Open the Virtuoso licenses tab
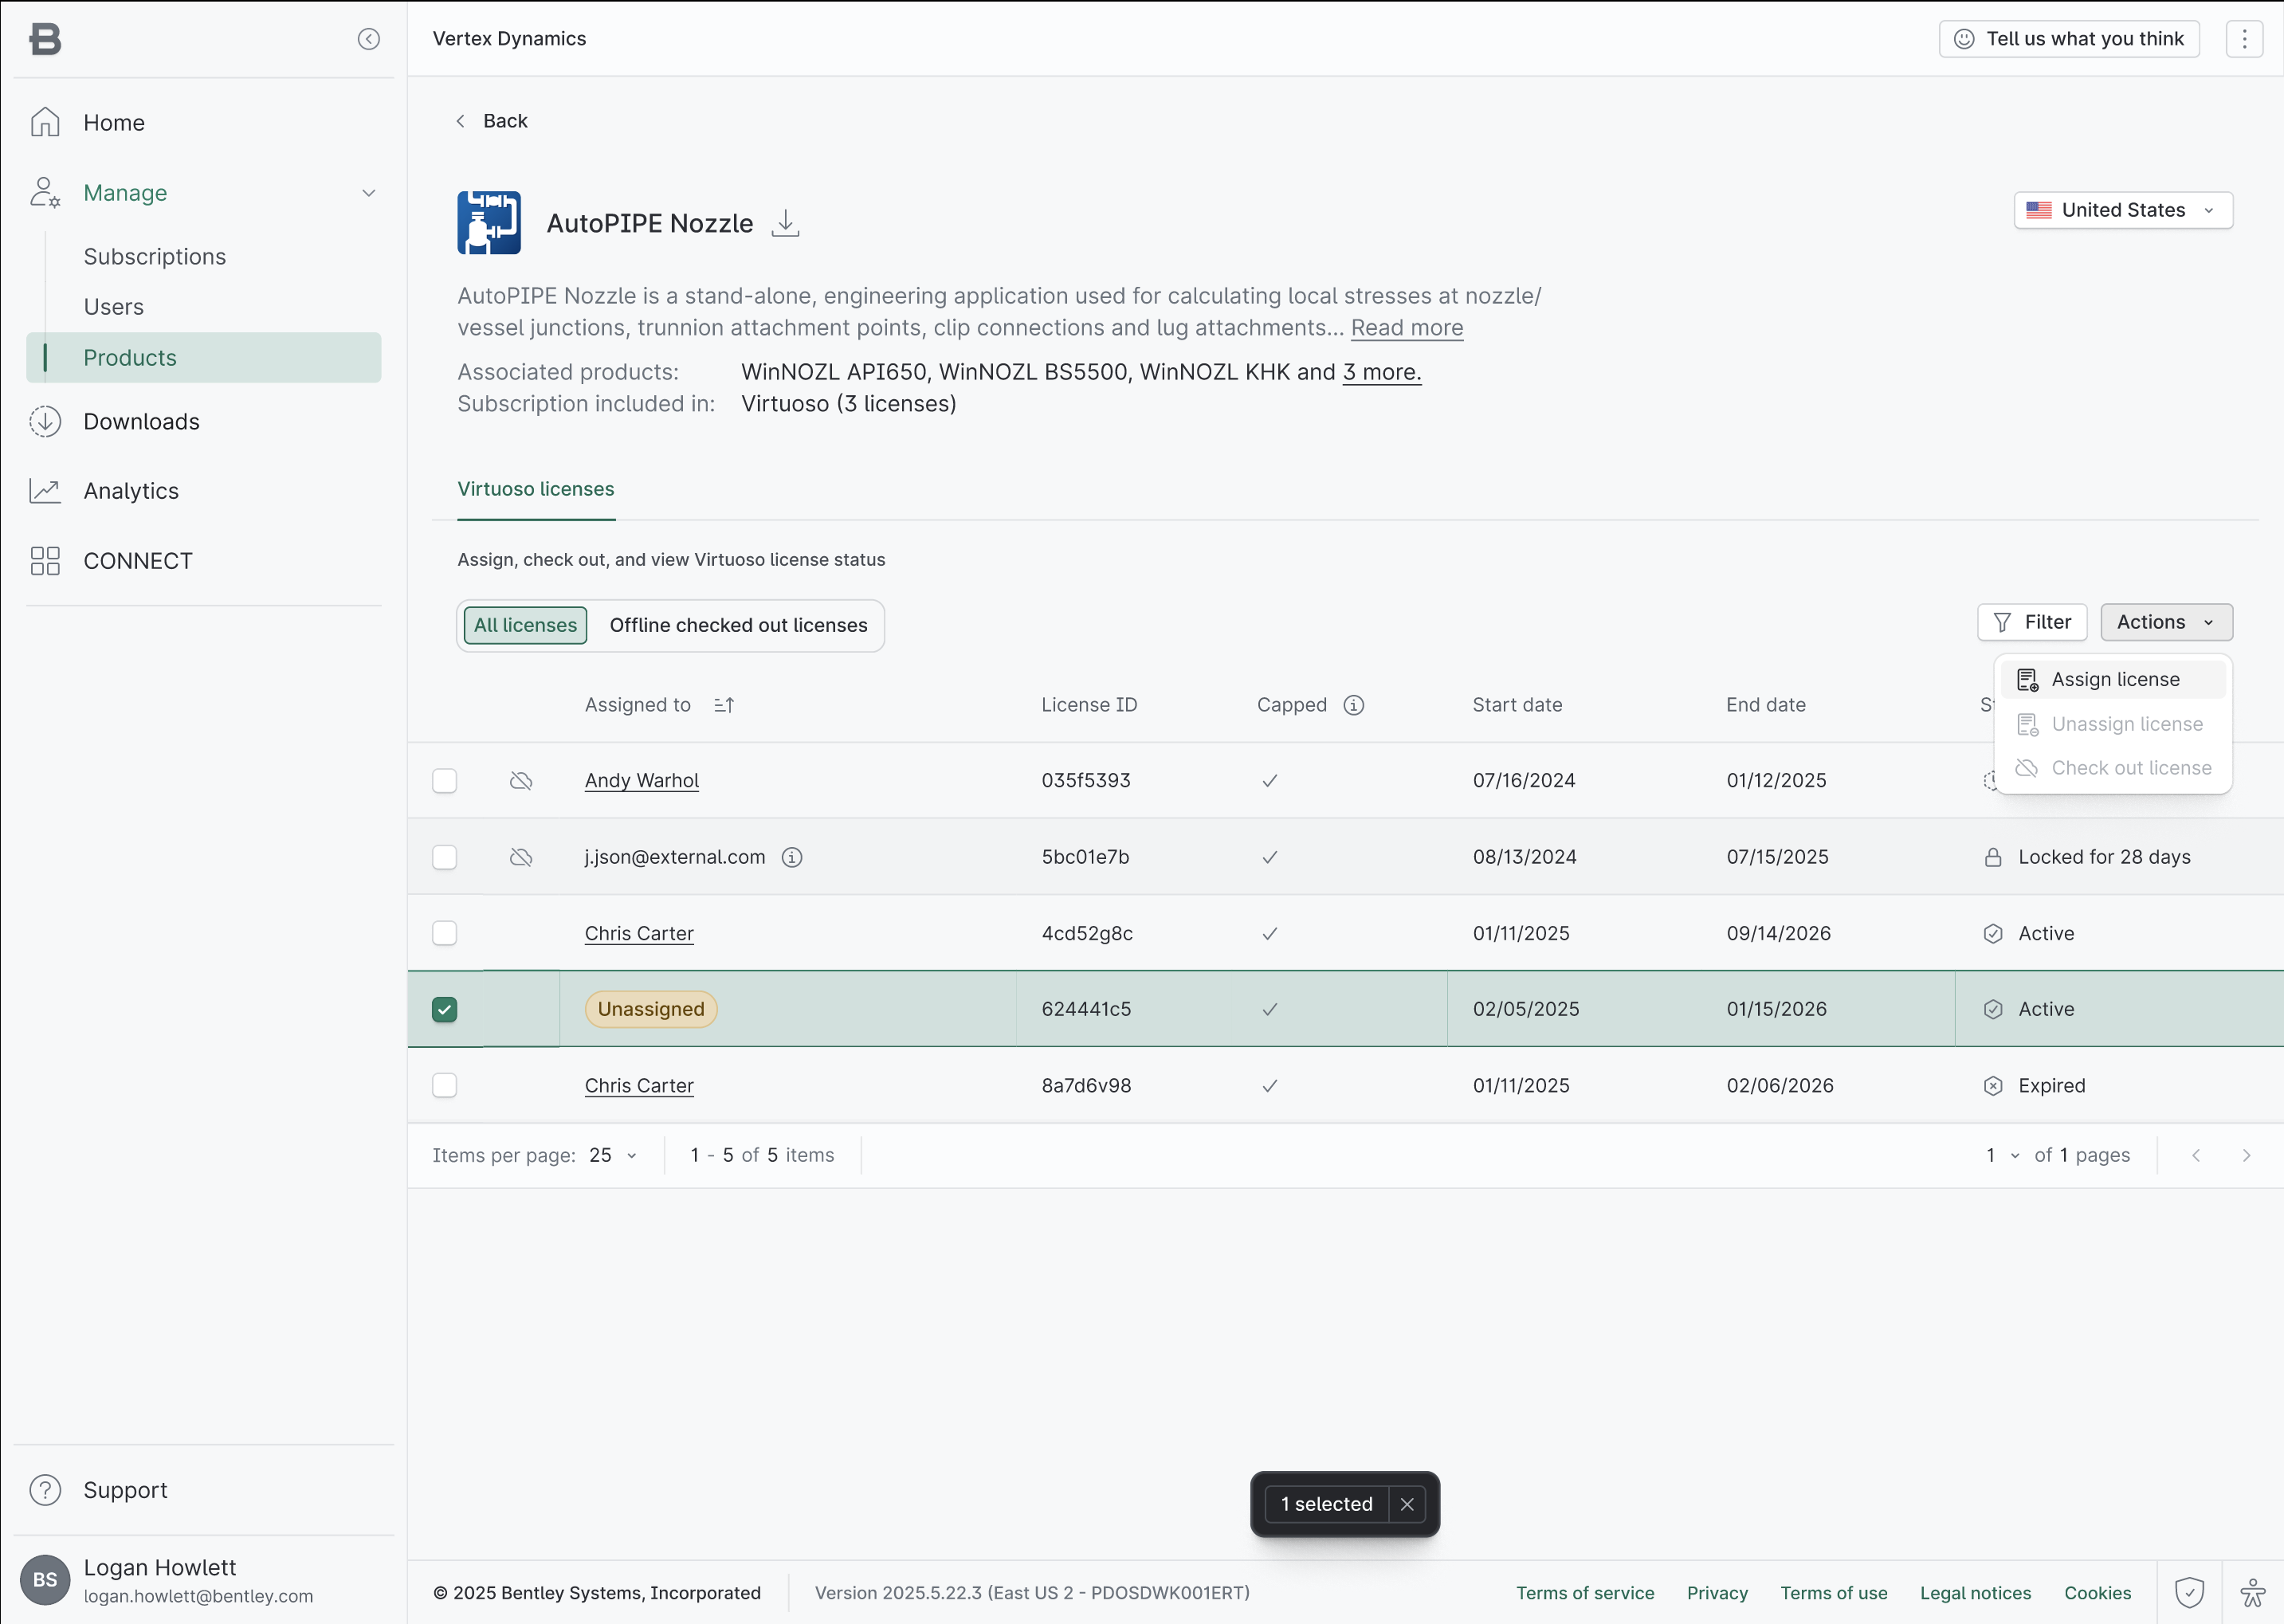This screenshot has width=2284, height=1624. tap(536, 489)
